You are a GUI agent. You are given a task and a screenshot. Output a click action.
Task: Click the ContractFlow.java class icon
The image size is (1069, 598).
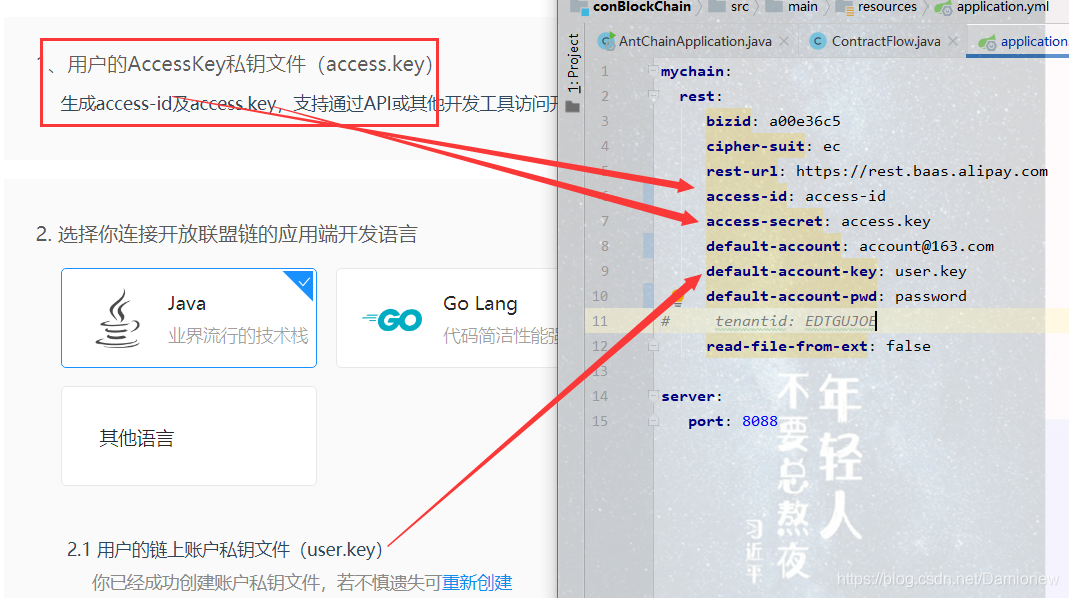pyautogui.click(x=817, y=42)
